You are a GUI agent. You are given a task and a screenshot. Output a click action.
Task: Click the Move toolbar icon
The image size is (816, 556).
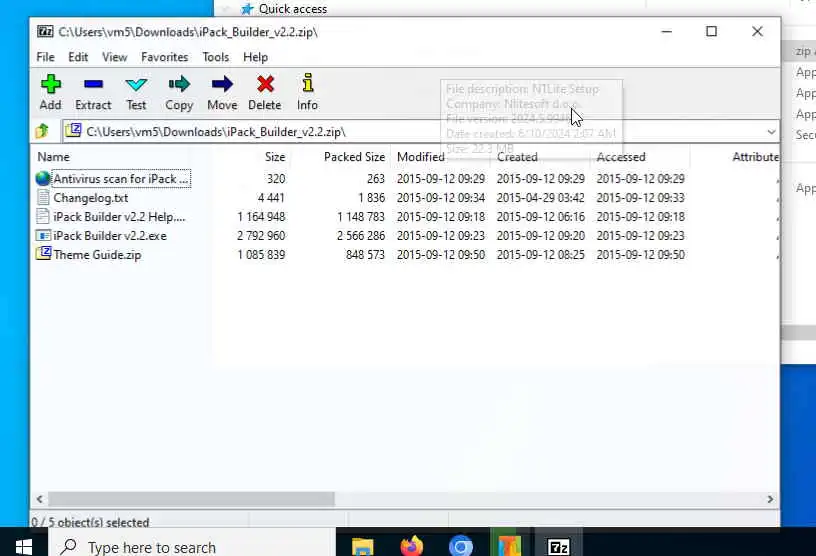pos(222,84)
